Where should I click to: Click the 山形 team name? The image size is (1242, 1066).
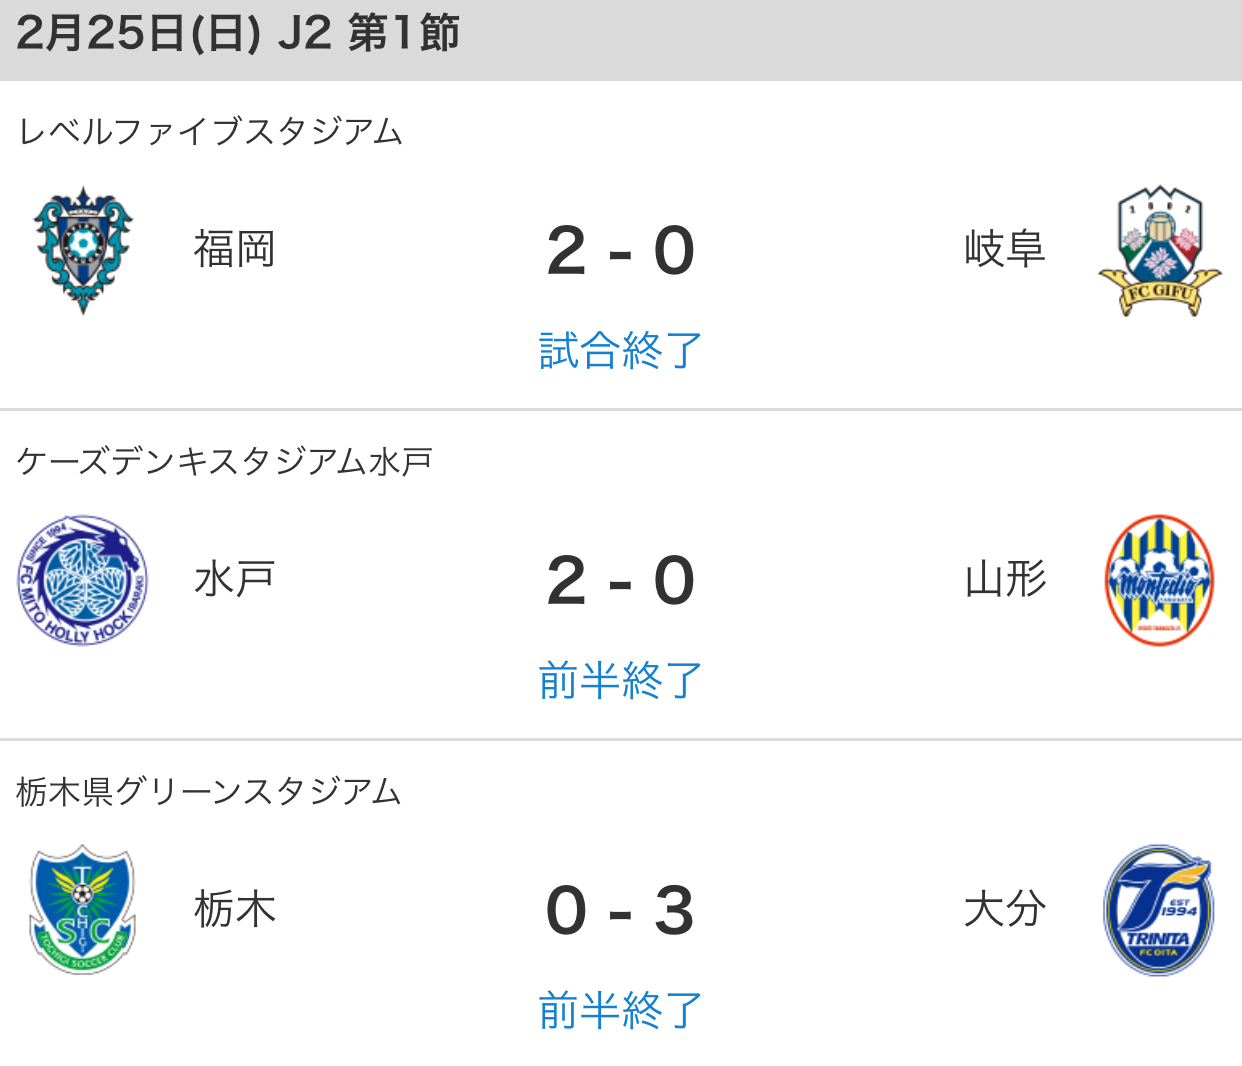coord(1005,580)
